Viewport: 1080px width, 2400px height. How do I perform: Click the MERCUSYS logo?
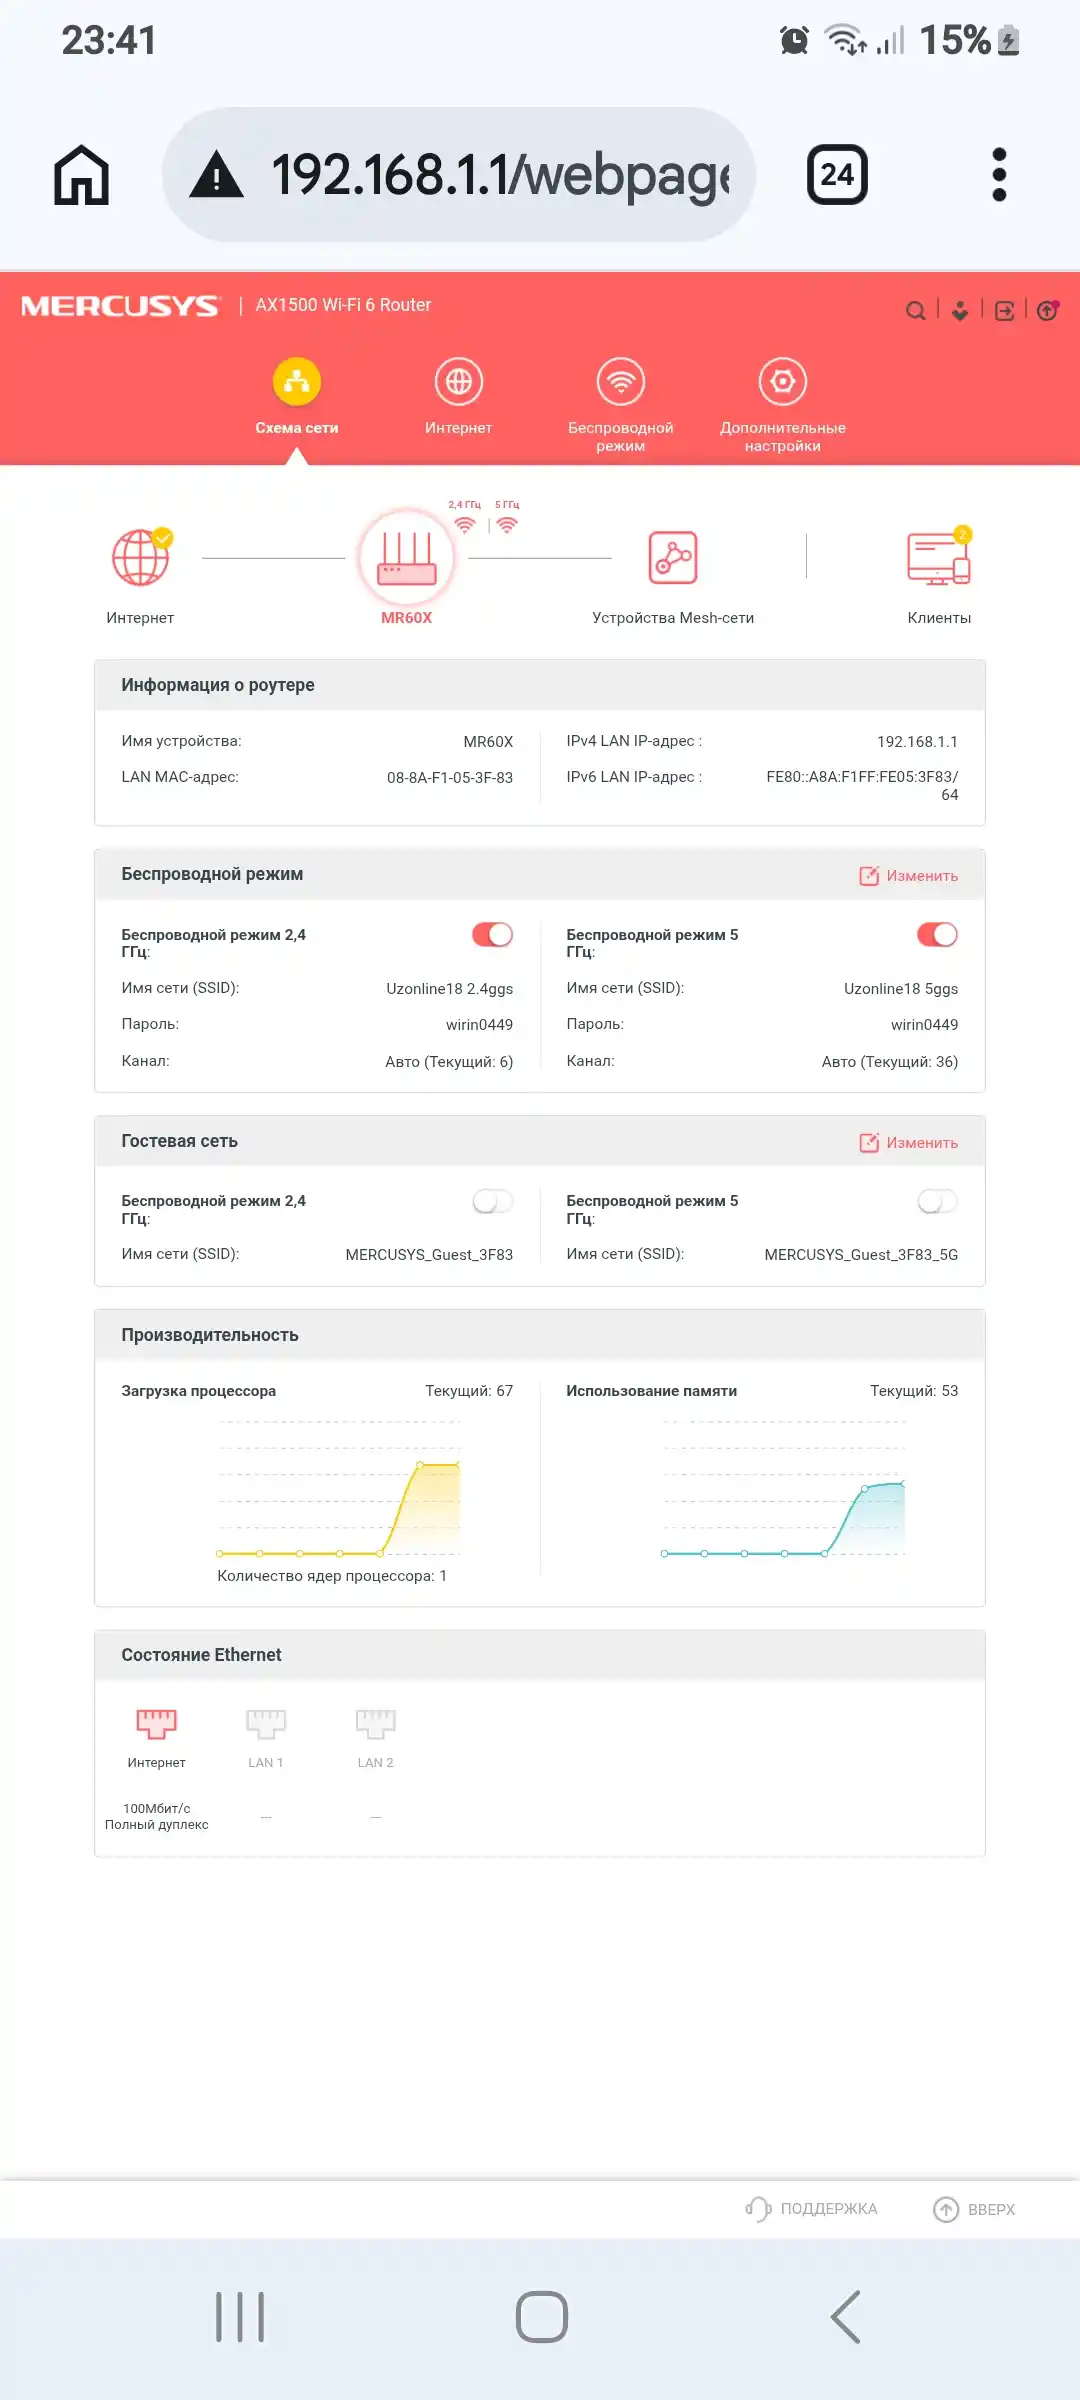coord(120,306)
